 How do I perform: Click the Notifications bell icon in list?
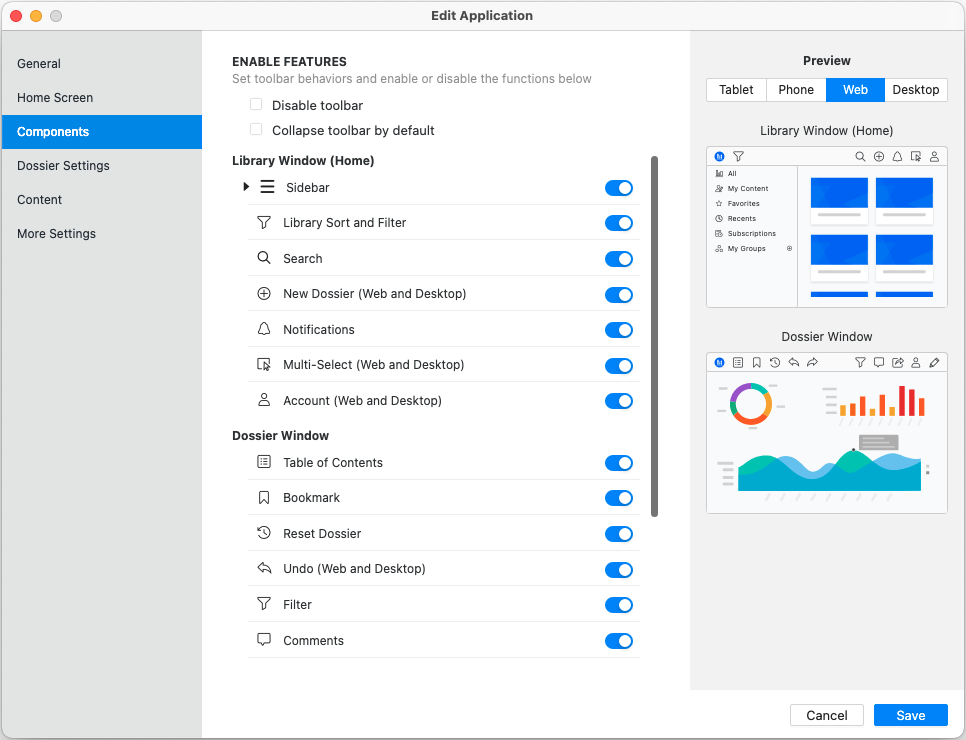click(x=264, y=329)
